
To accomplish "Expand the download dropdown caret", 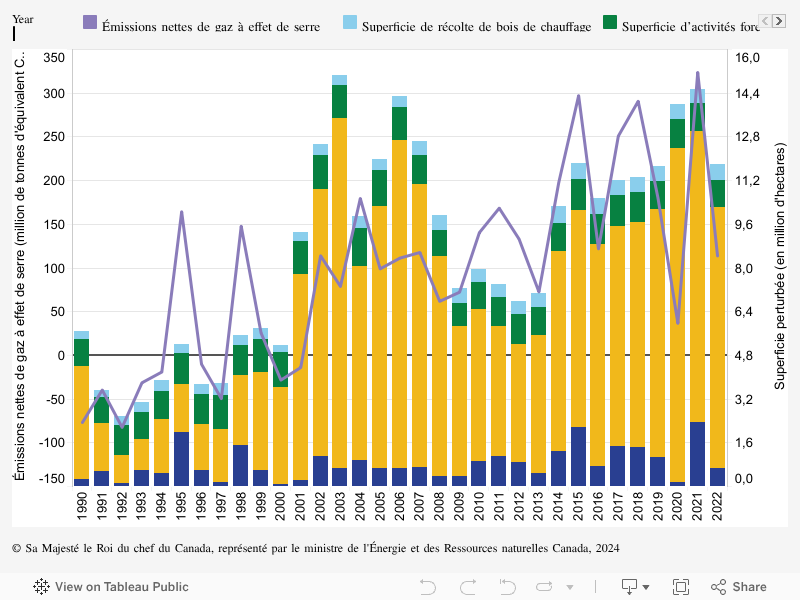I will (646, 587).
